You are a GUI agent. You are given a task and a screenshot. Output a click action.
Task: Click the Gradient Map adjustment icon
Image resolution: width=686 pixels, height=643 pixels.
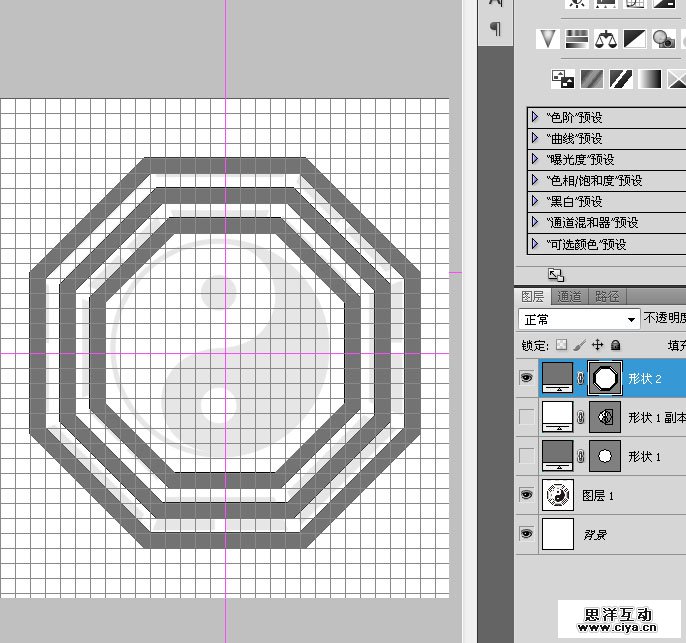(650, 78)
